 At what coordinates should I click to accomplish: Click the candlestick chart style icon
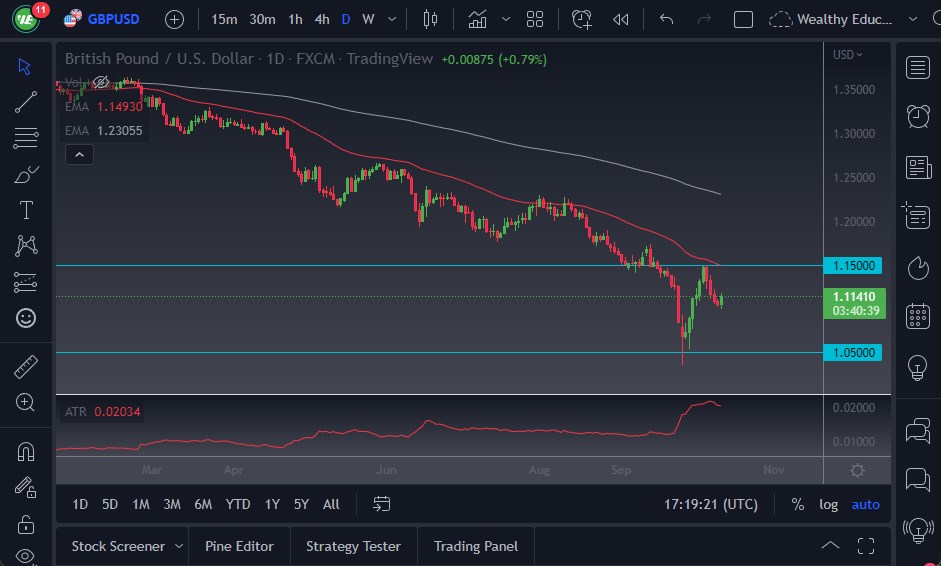click(431, 19)
